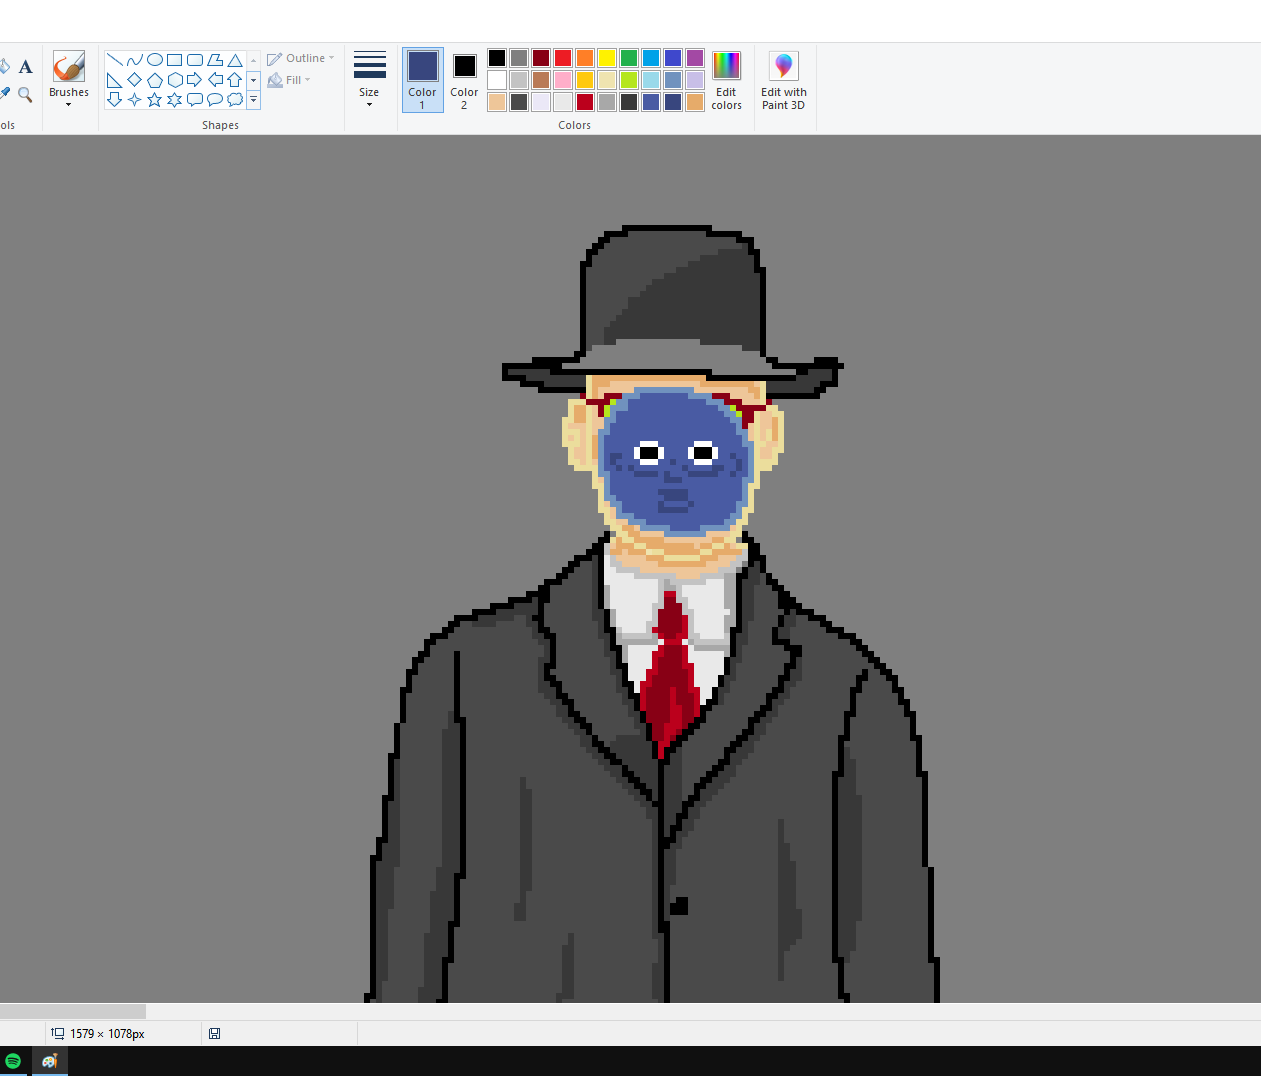Choose the Hexagon shape
The height and width of the screenshot is (1076, 1261).
175,80
